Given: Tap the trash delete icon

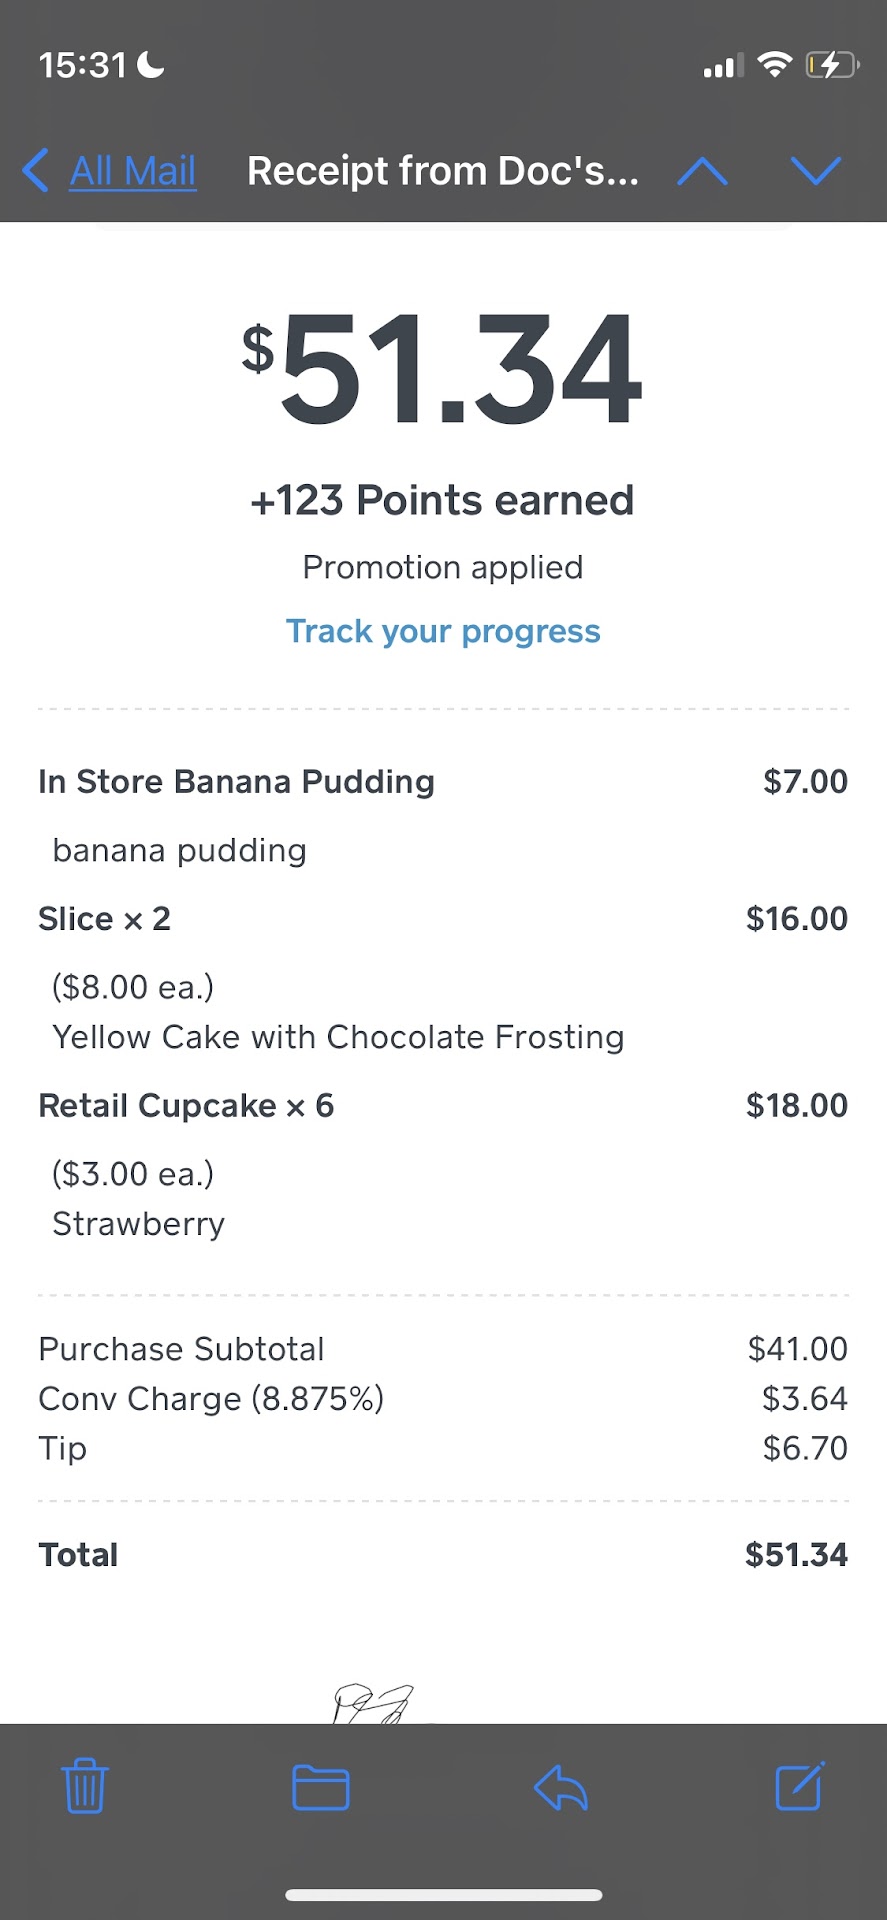Looking at the screenshot, I should tap(85, 1786).
